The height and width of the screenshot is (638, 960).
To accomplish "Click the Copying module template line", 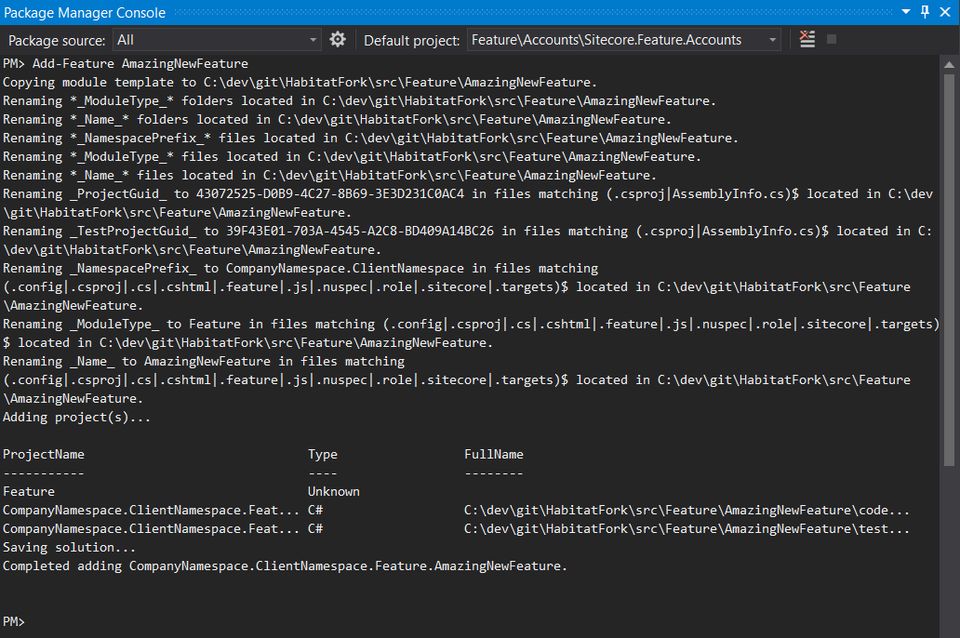I will (x=299, y=82).
